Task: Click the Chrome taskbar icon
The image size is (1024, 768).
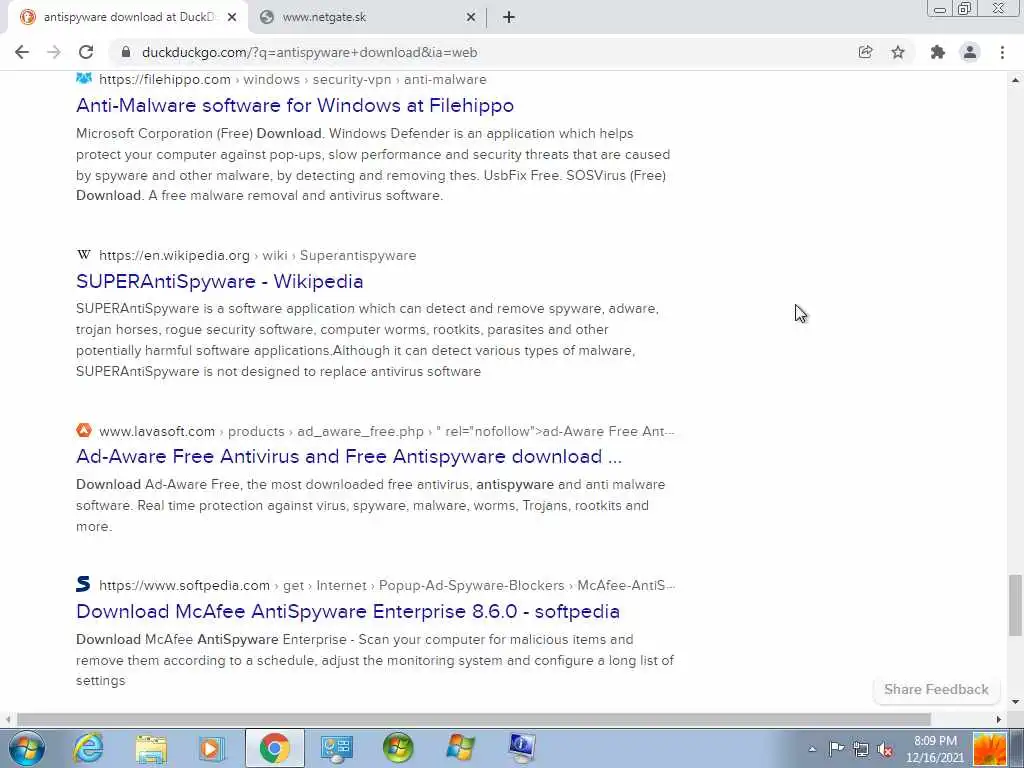Action: point(274,748)
